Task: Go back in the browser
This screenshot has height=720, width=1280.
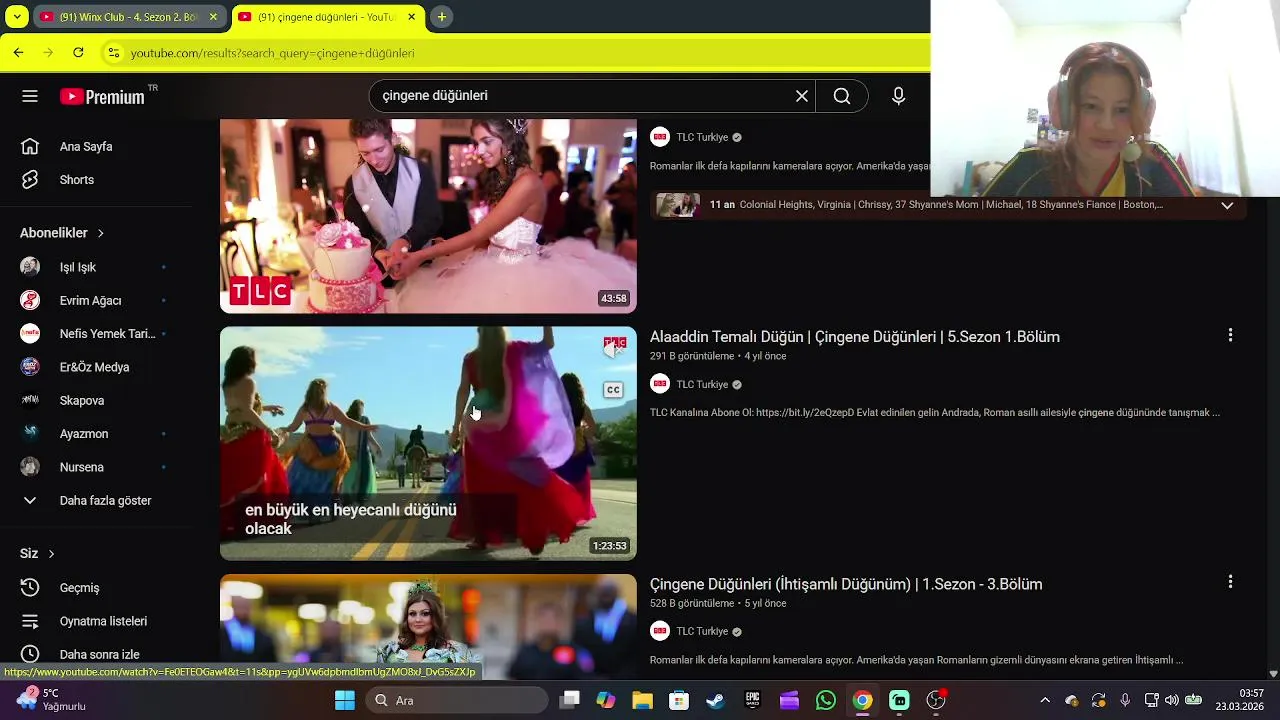Action: (18, 52)
